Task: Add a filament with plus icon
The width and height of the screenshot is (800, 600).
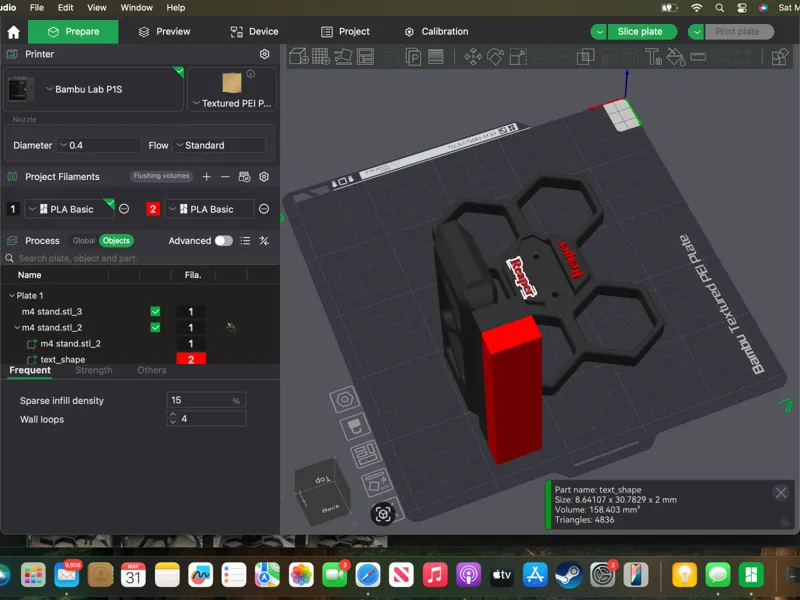Action: click(206, 177)
